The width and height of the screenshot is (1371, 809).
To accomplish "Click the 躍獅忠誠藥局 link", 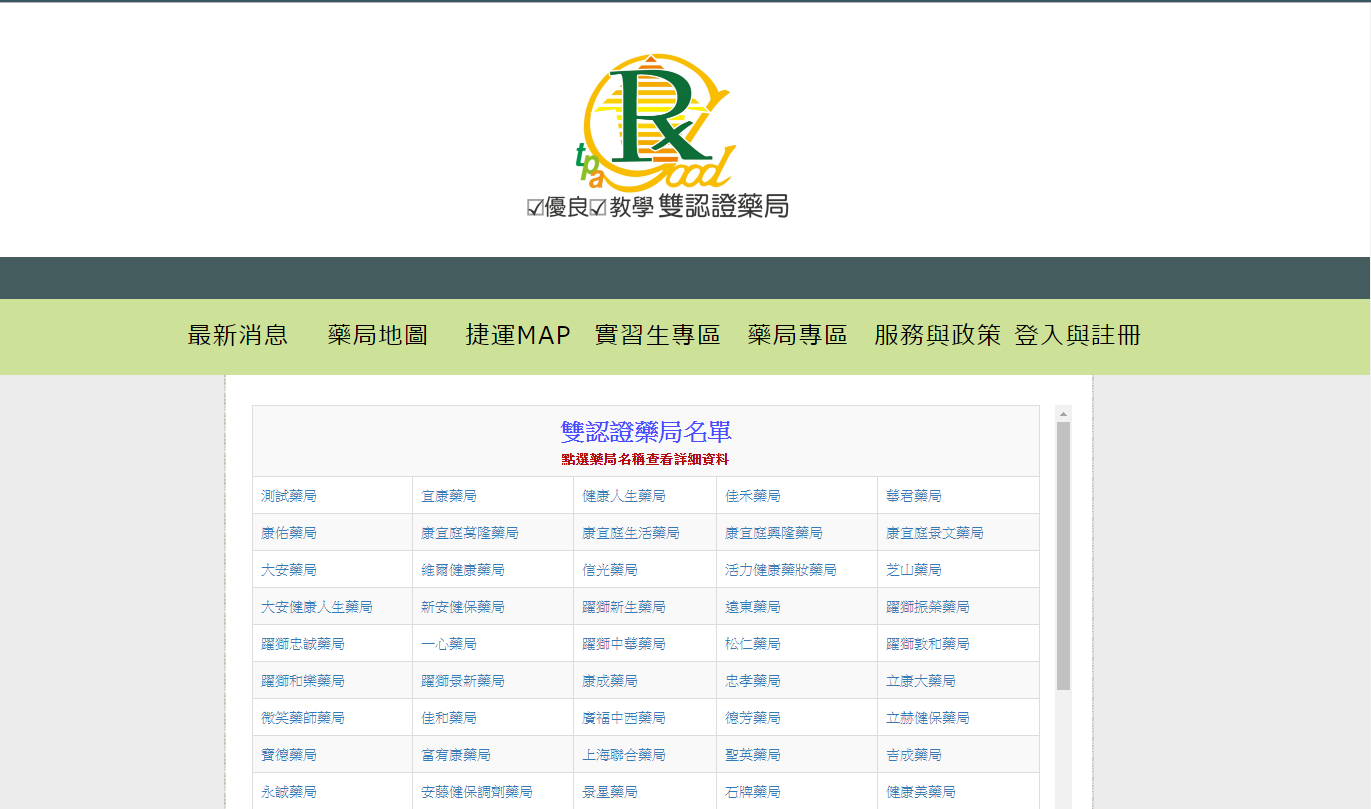I will 303,644.
